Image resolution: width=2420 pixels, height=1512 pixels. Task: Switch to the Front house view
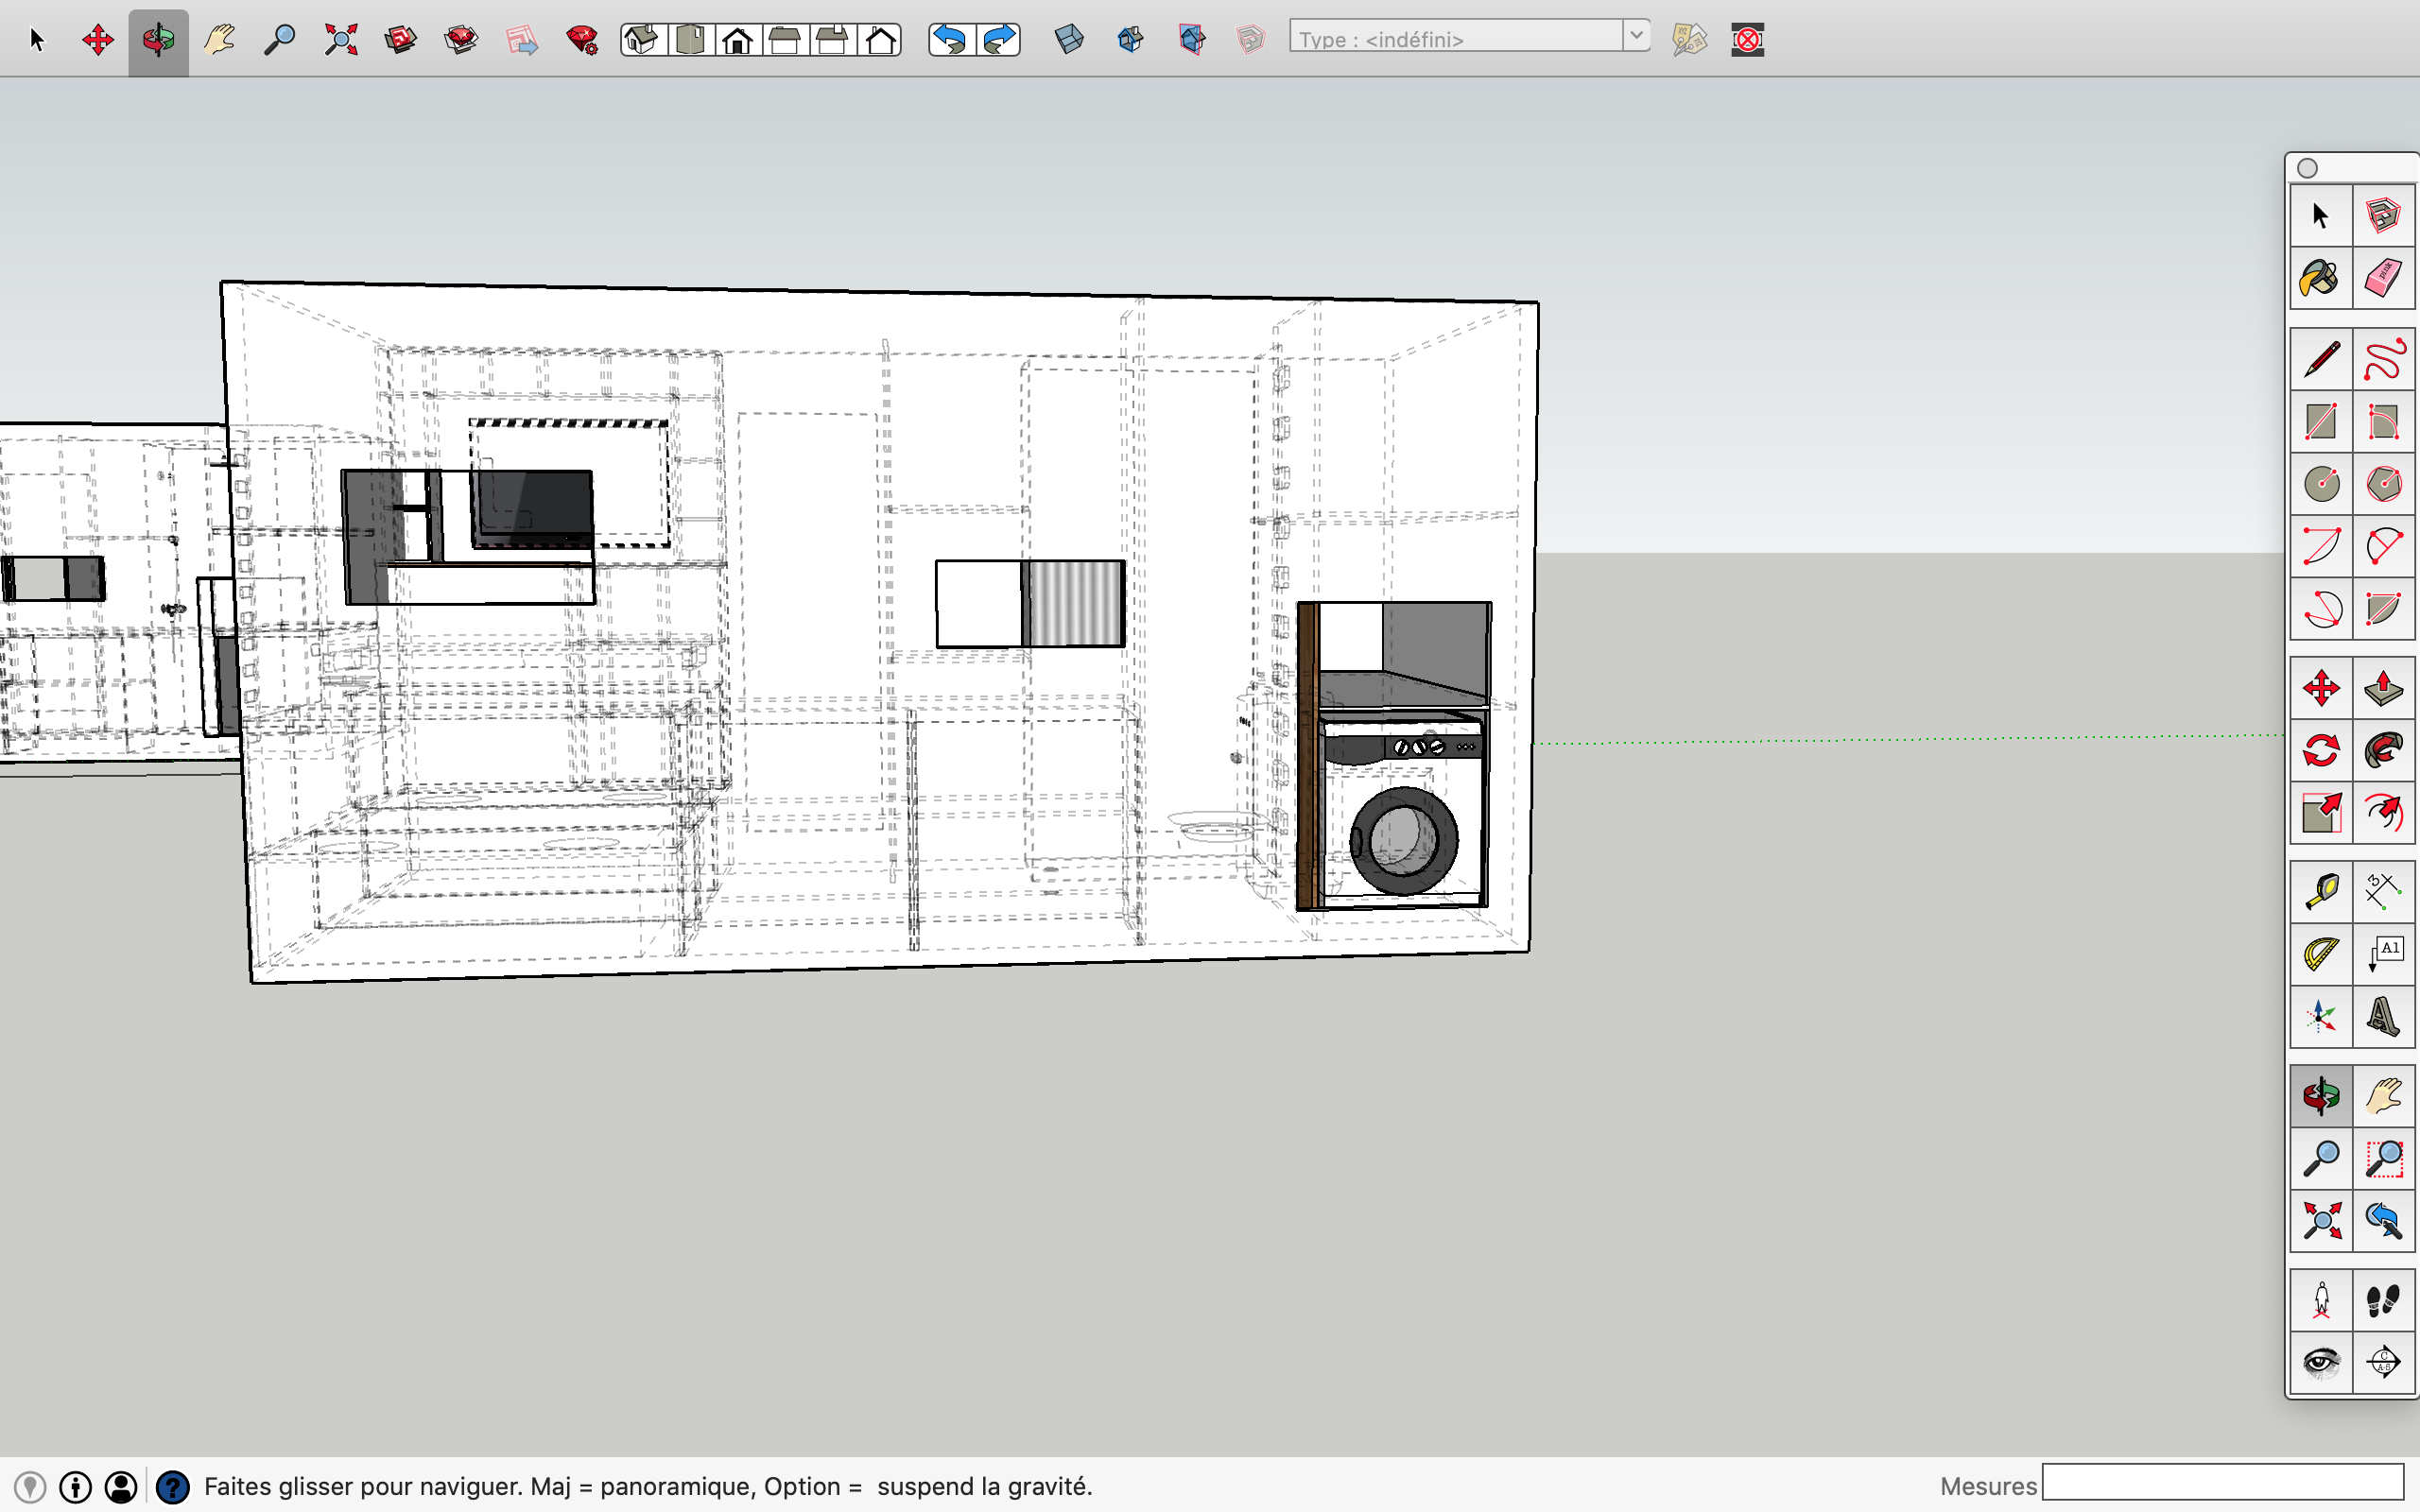[x=738, y=40]
